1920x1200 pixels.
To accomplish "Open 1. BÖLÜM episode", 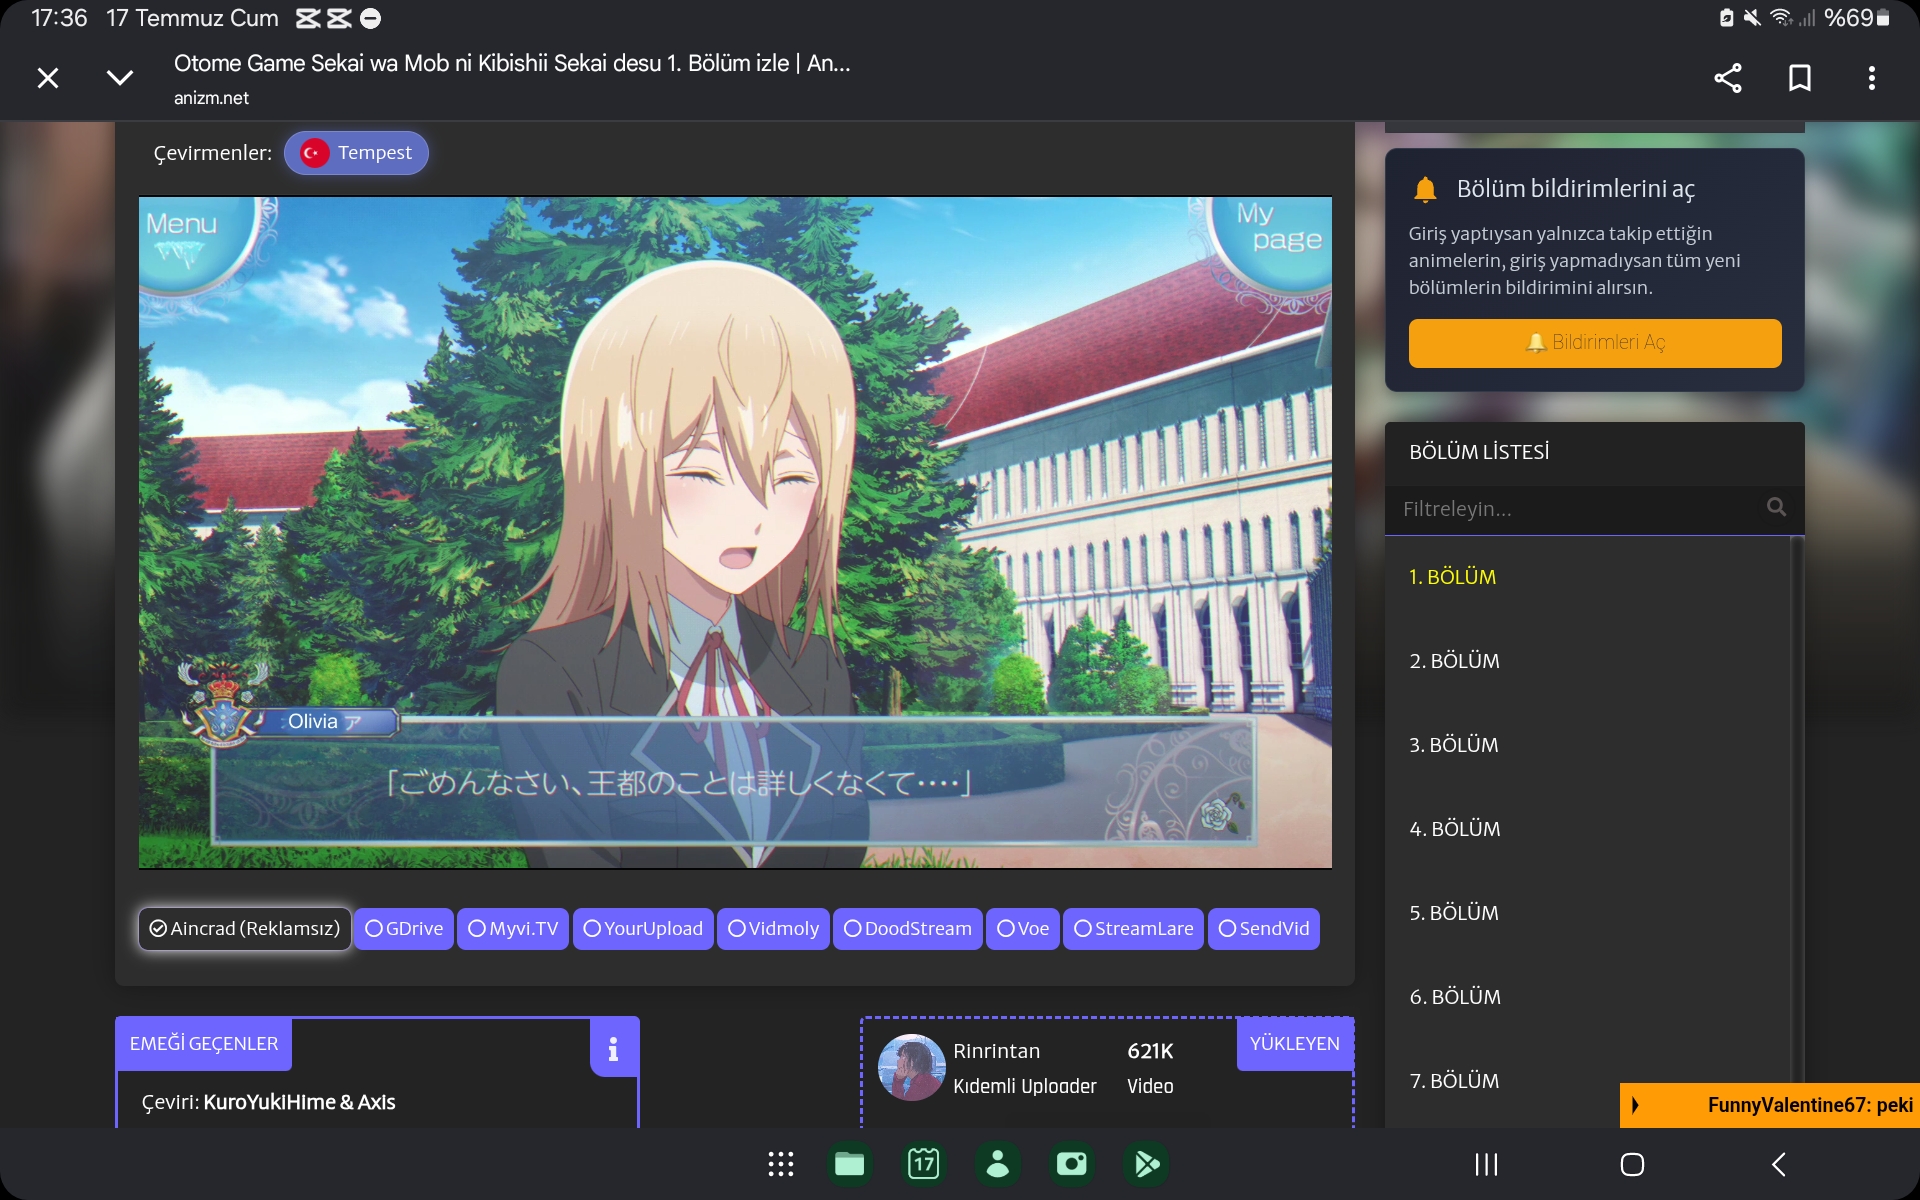I will (1452, 577).
